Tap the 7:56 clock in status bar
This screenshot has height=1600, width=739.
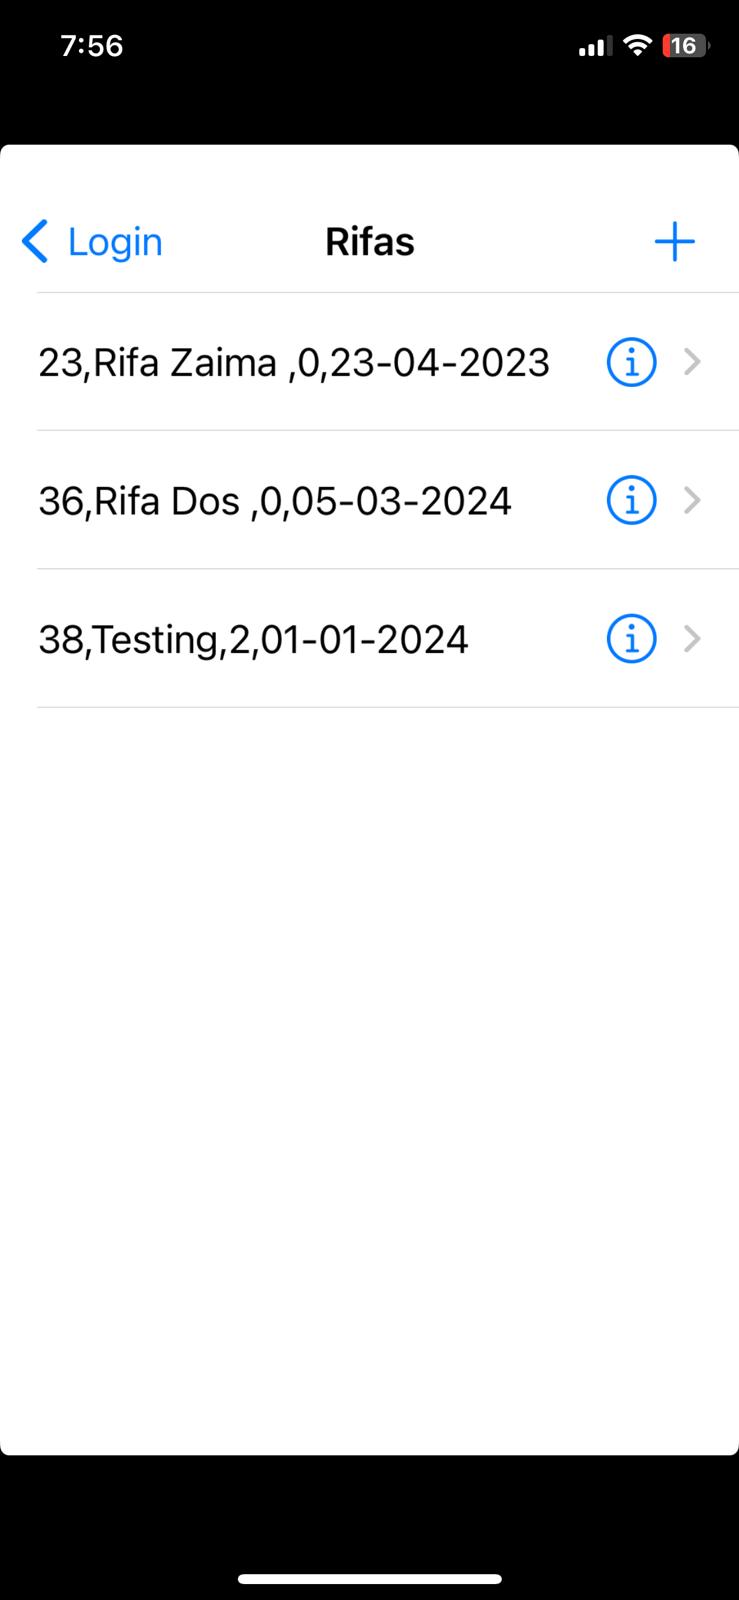92,46
